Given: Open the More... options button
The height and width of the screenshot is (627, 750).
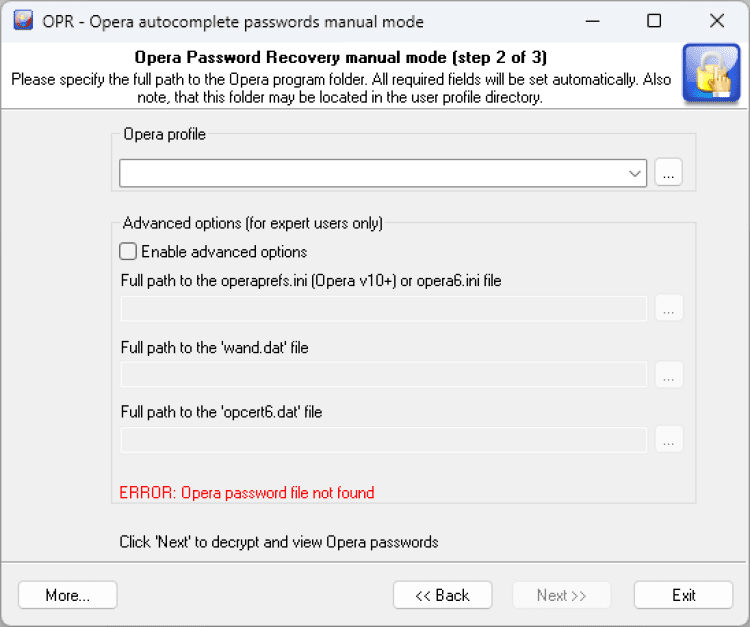Looking at the screenshot, I should click(x=68, y=595).
